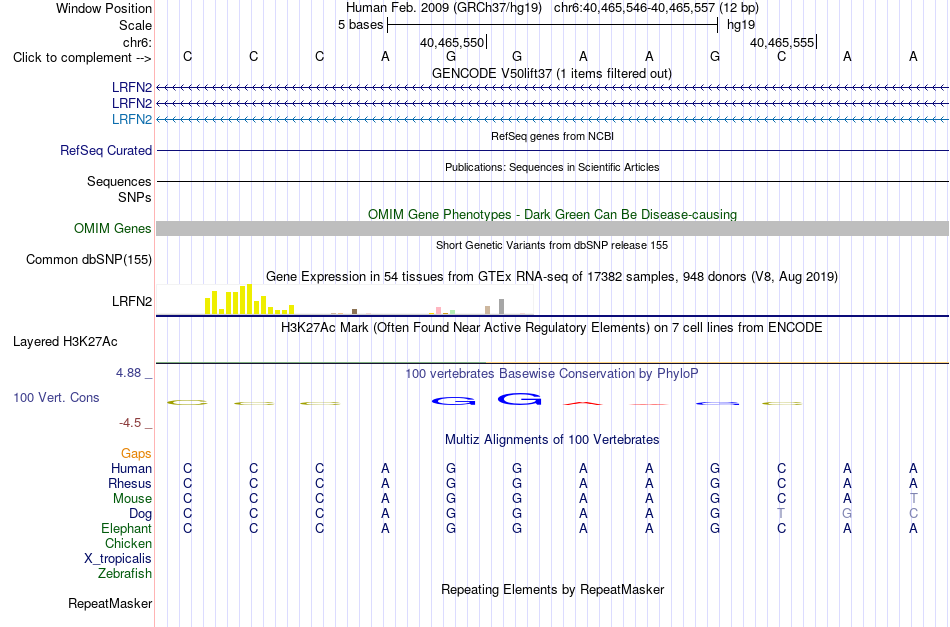The height and width of the screenshot is (627, 950).
Task: Click the yellow bars in the GTEx chart
Action: tap(249, 299)
